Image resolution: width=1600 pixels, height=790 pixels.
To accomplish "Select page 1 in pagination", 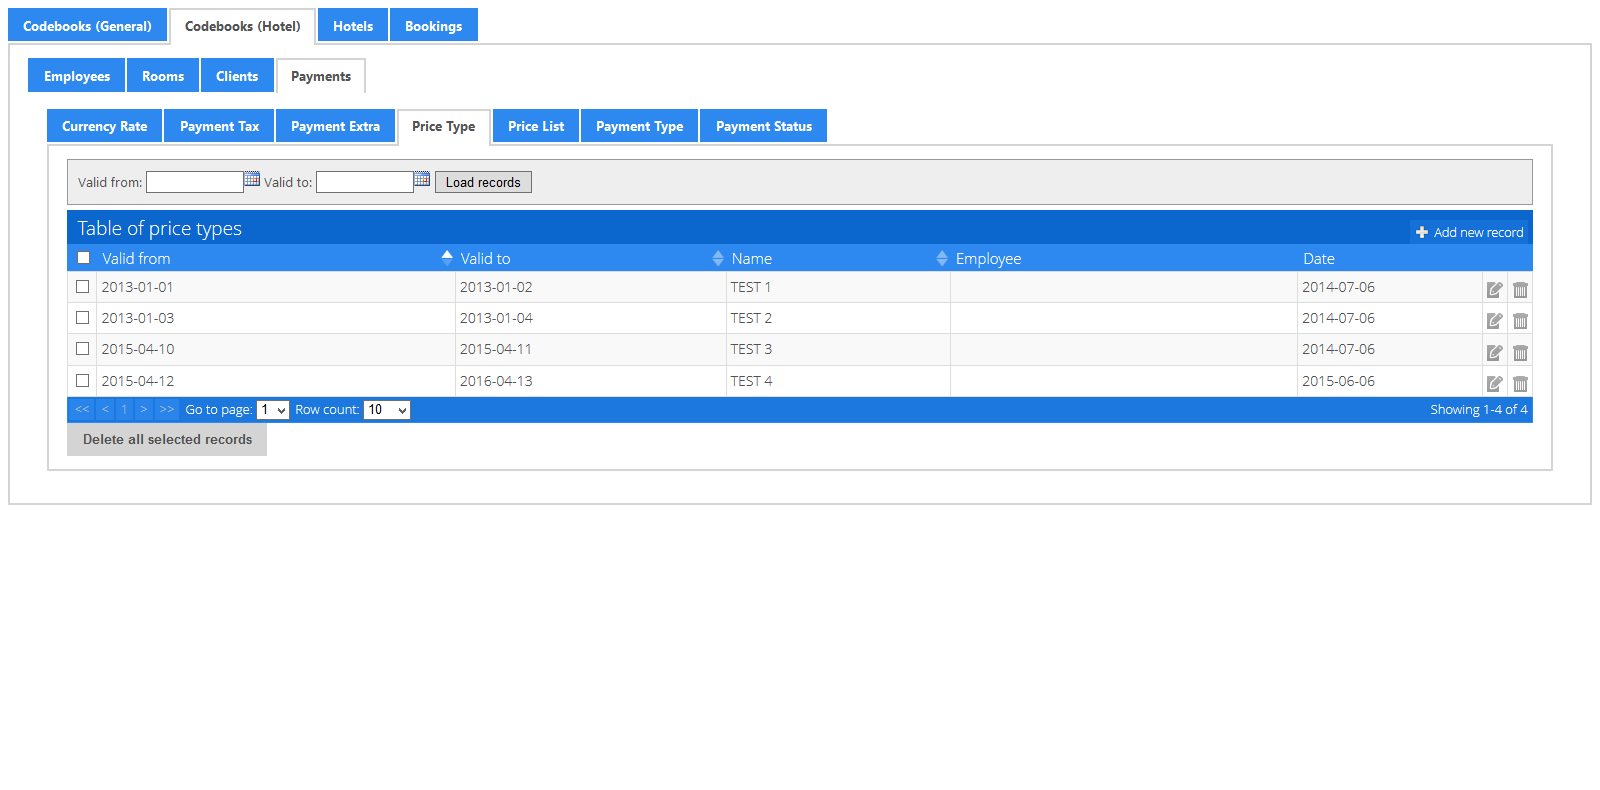I will pos(124,409).
